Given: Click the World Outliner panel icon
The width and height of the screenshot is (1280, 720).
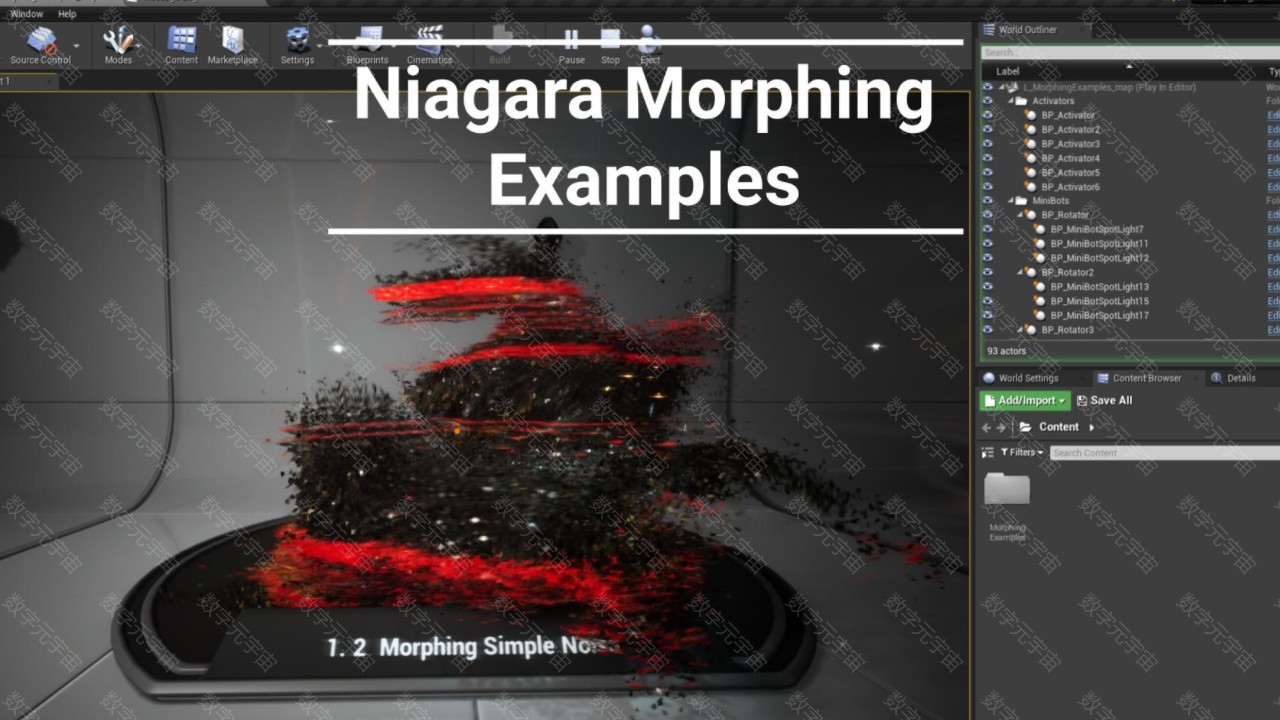Looking at the screenshot, I should tap(989, 29).
